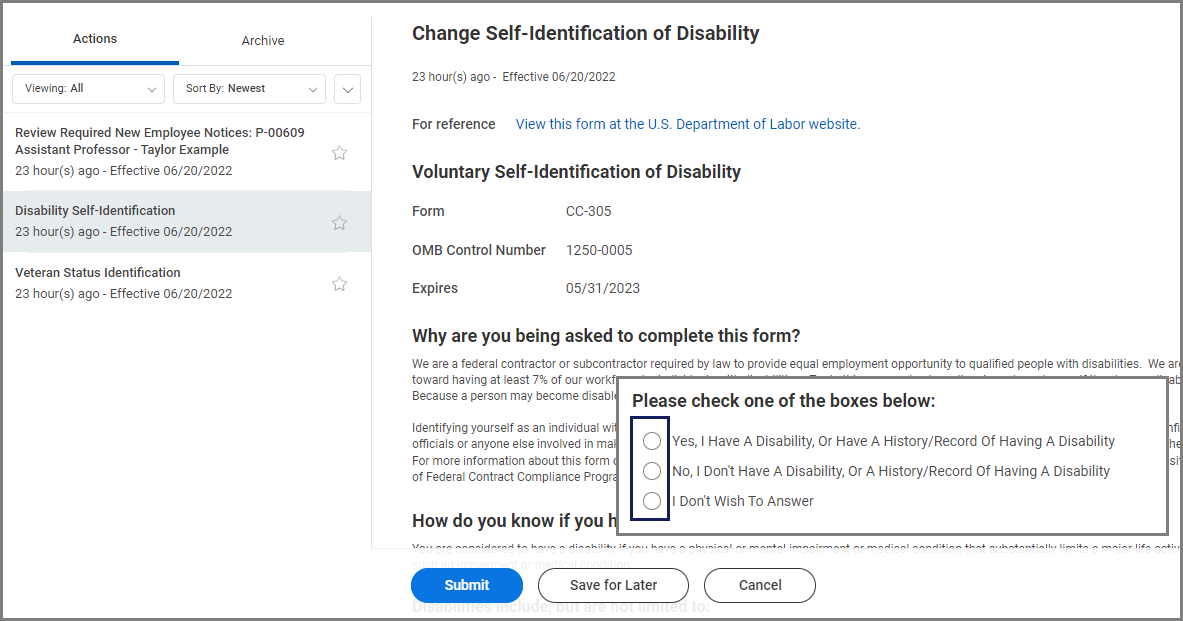Click the 'Please check one of the boxes below' prompt
This screenshot has width=1183, height=621.
tap(783, 401)
